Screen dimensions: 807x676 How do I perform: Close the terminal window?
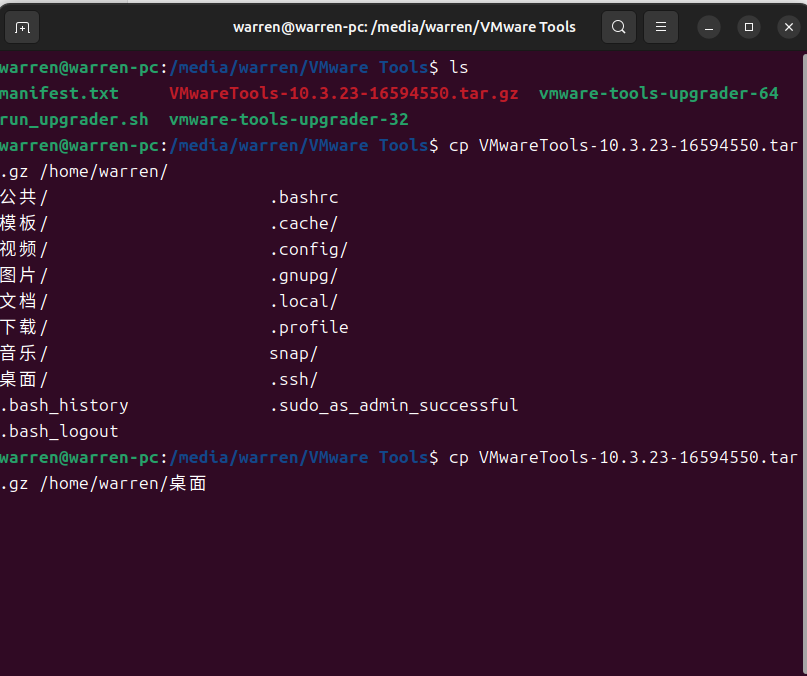788,27
